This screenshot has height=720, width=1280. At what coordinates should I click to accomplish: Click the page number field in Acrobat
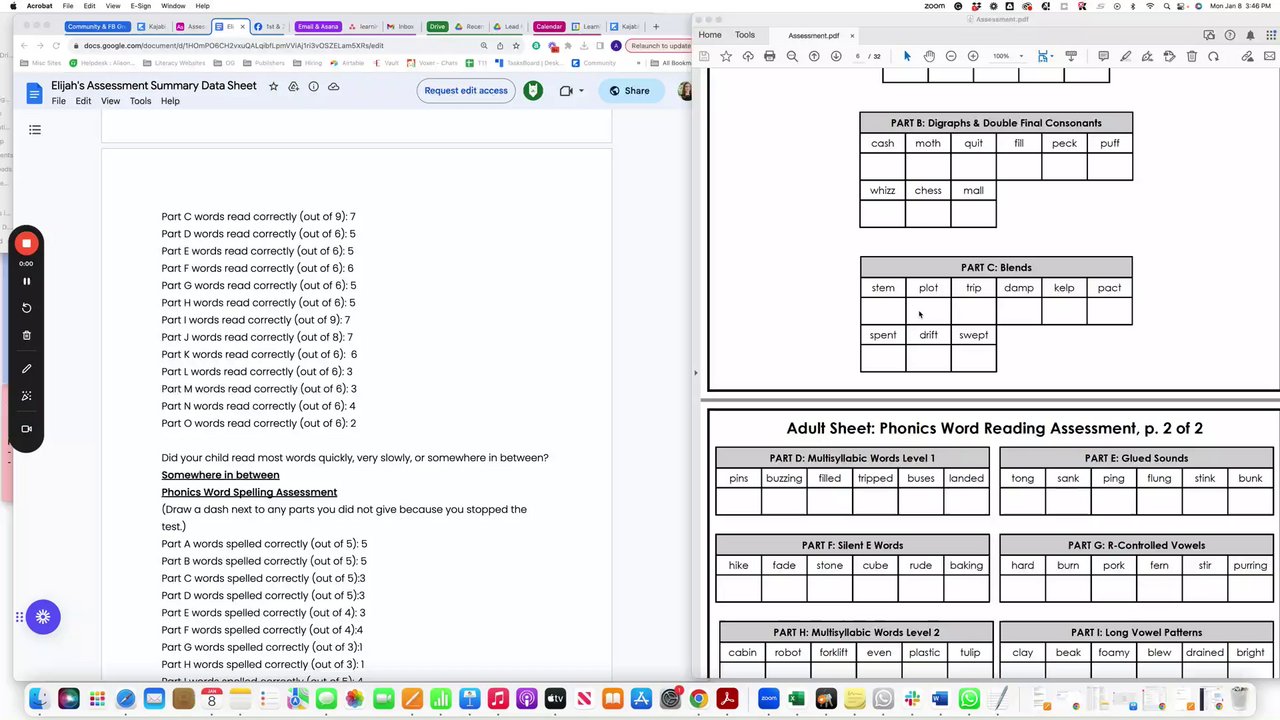858,56
